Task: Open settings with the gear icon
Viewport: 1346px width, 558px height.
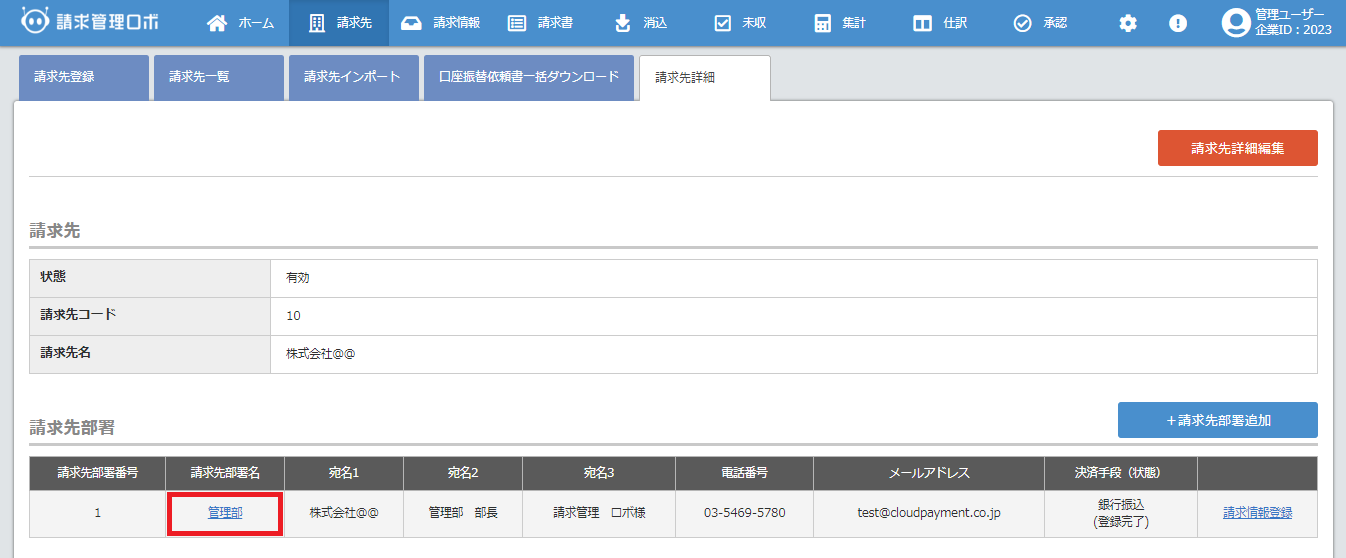Action: click(x=1128, y=23)
